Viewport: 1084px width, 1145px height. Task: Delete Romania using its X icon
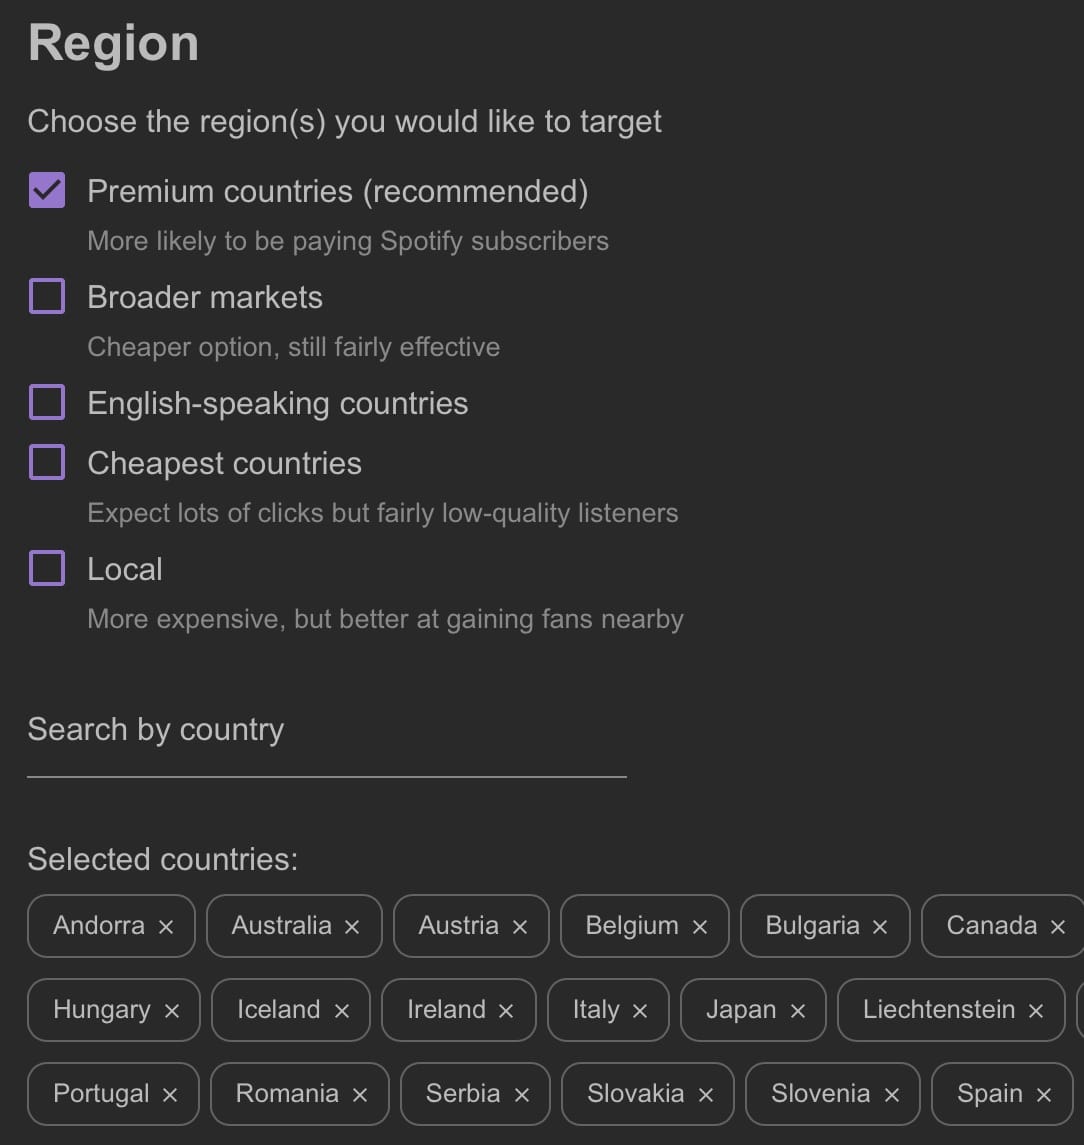[x=360, y=1095]
